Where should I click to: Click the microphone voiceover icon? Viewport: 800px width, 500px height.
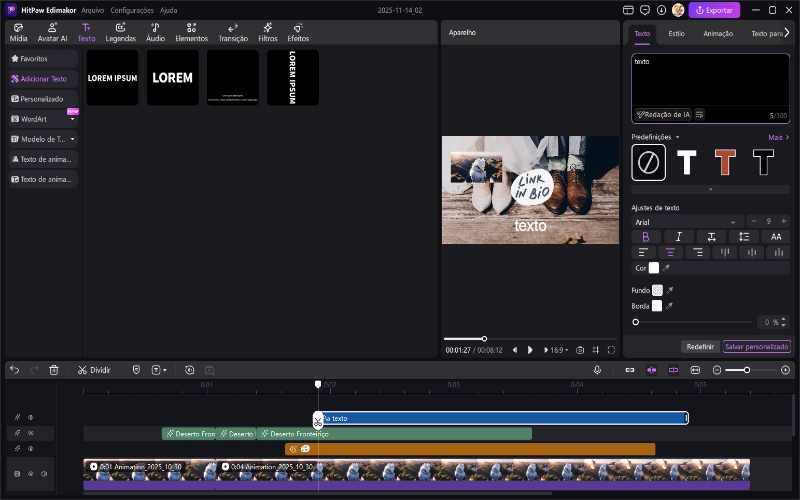(597, 370)
